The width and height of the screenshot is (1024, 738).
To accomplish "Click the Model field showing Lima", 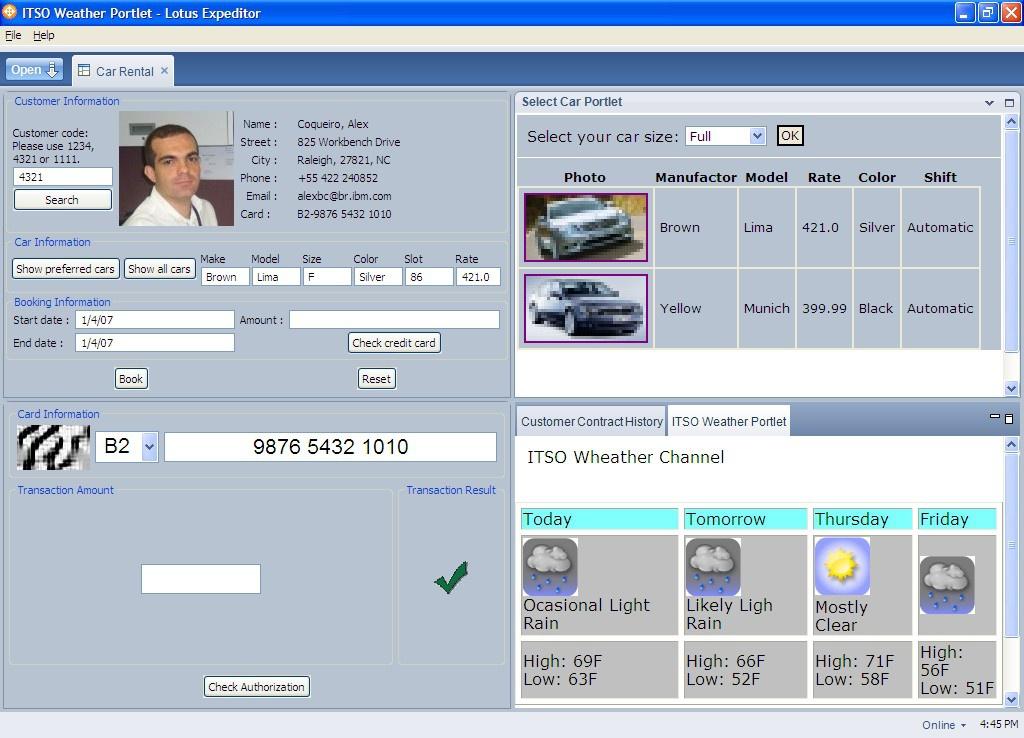I will (276, 277).
